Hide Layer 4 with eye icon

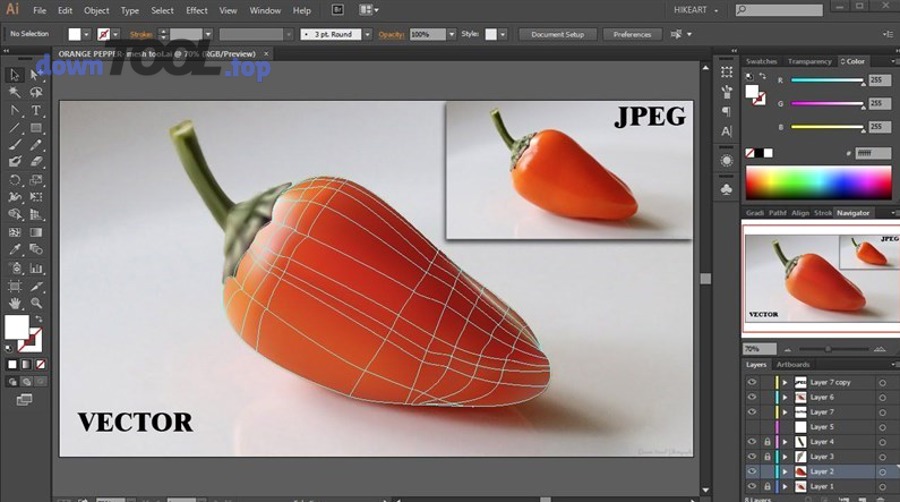(x=751, y=442)
